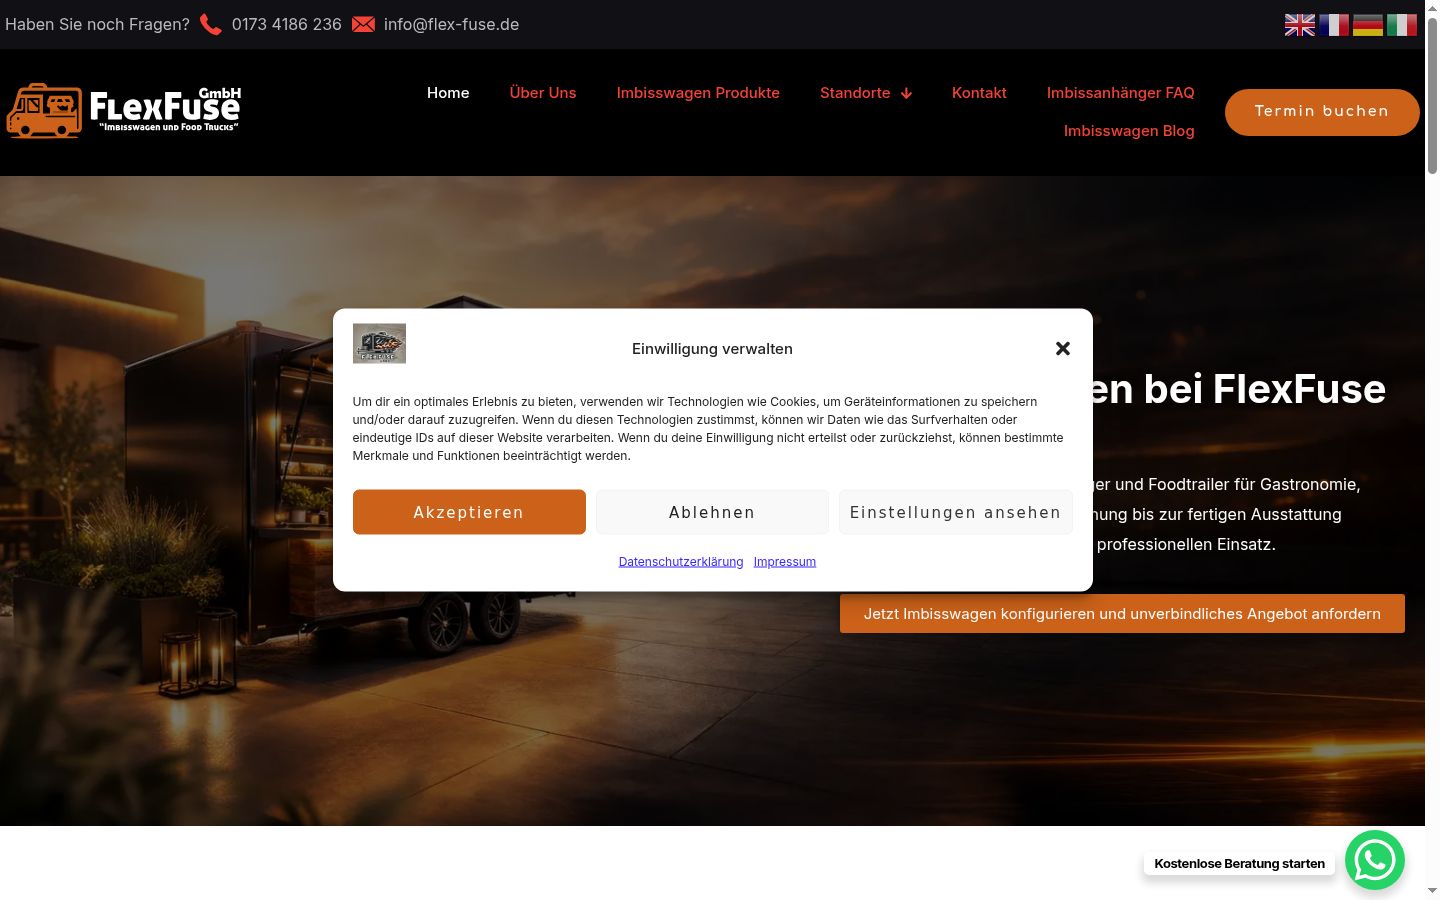This screenshot has height=900, width=1440.
Task: Click the red envelope email icon
Action: click(x=363, y=24)
